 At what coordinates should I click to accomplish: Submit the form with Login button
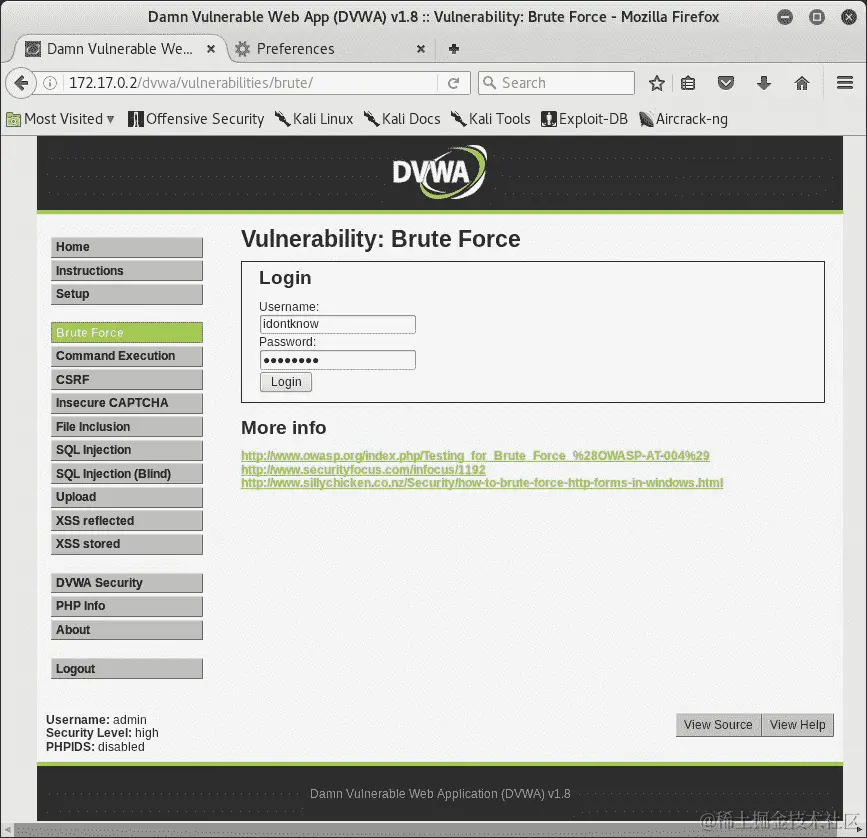coord(286,382)
